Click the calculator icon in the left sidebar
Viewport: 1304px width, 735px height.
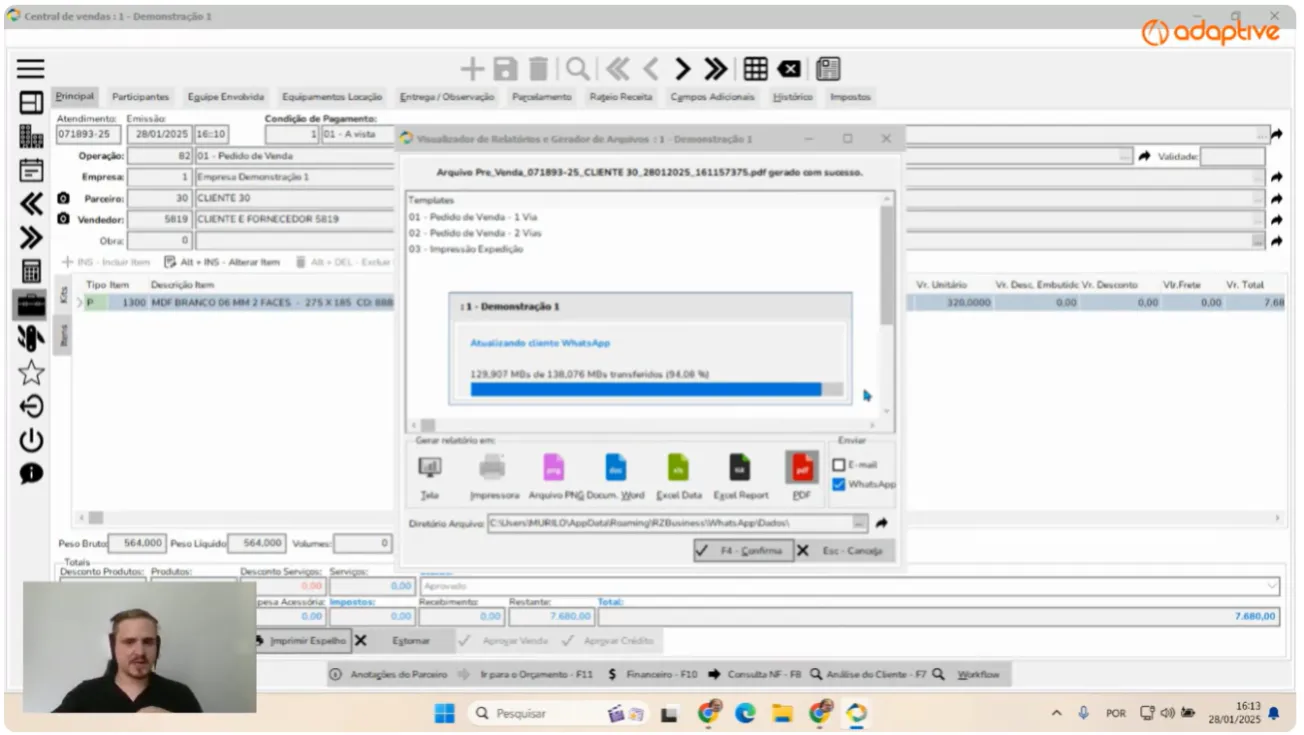click(31, 271)
